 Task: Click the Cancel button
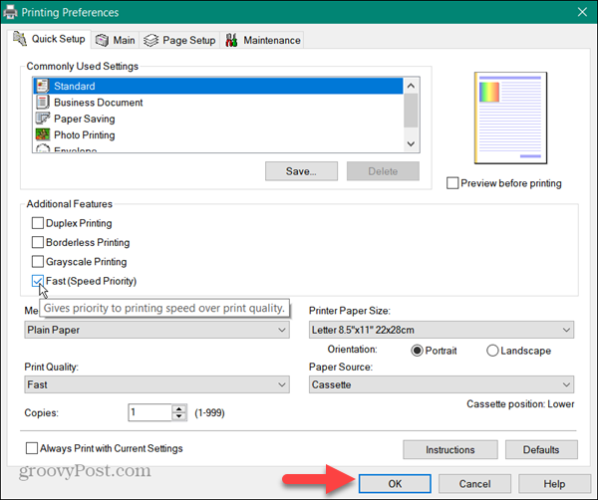(474, 484)
